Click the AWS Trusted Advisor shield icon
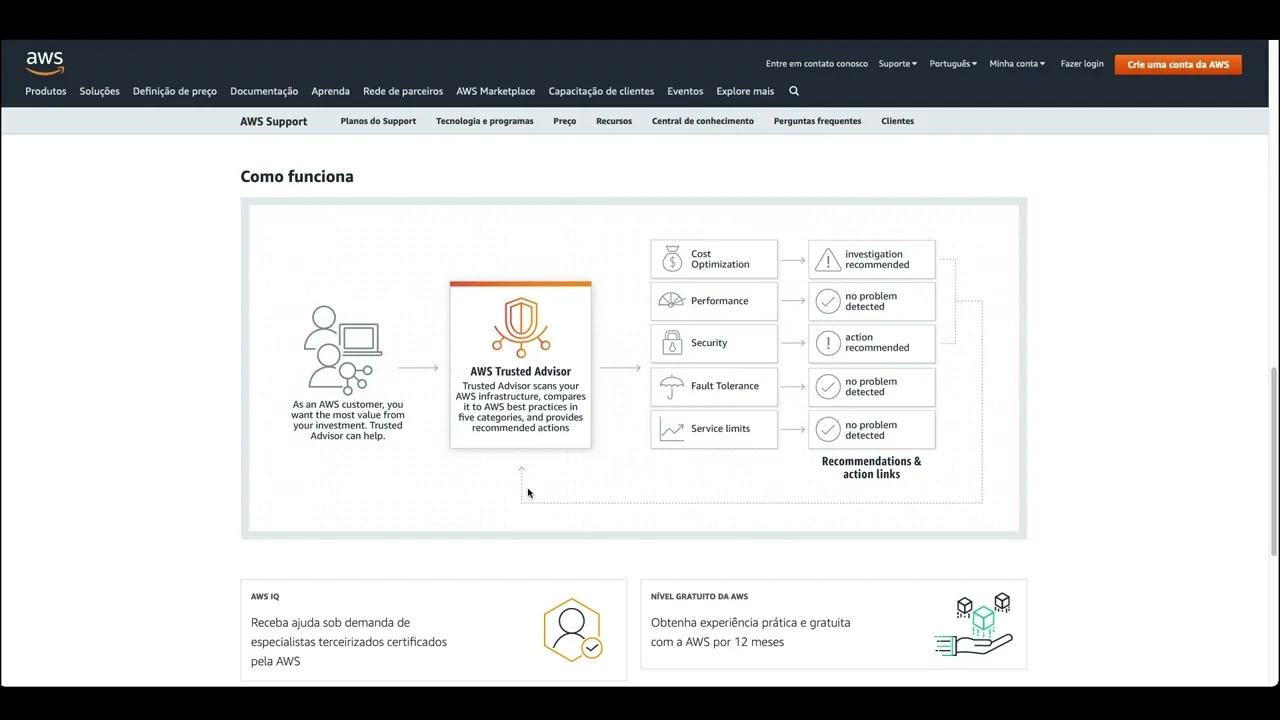 [521, 327]
